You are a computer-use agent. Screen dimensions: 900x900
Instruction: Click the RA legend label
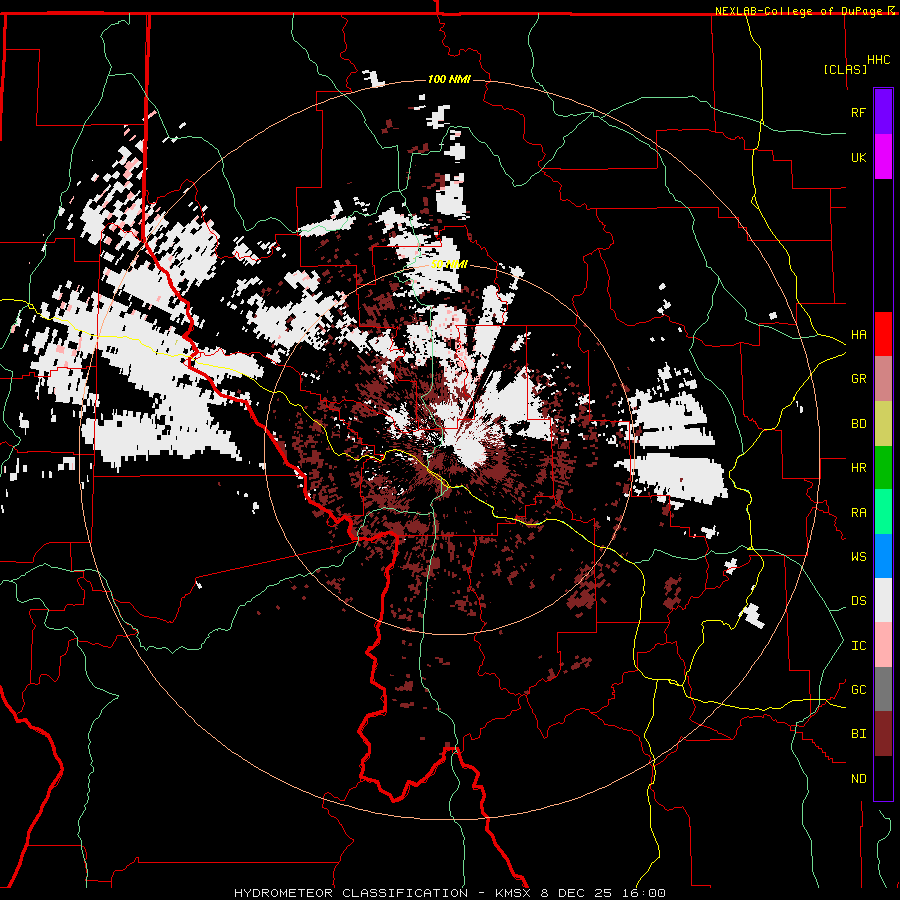(858, 513)
